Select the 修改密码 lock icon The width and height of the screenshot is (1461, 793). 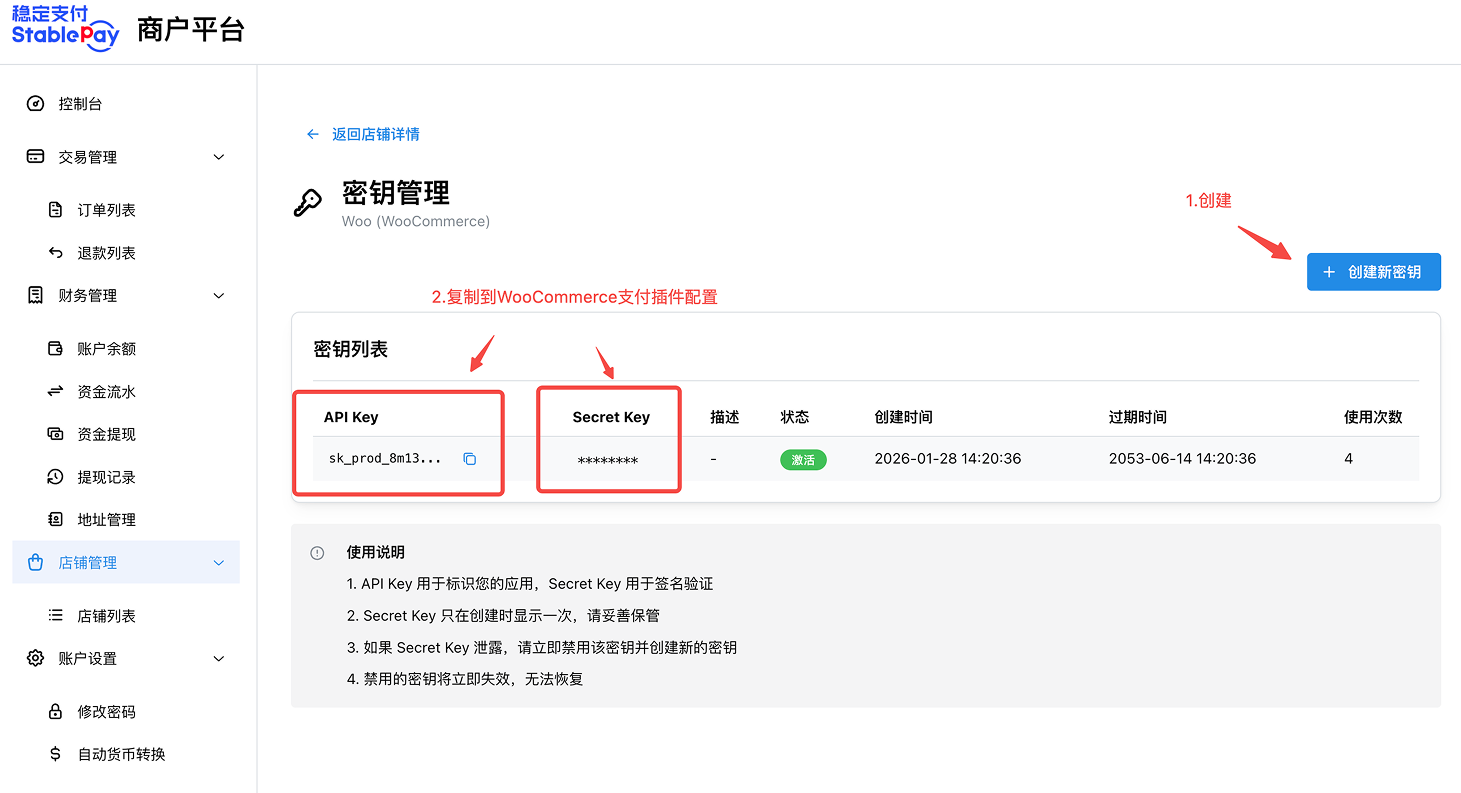click(x=57, y=711)
